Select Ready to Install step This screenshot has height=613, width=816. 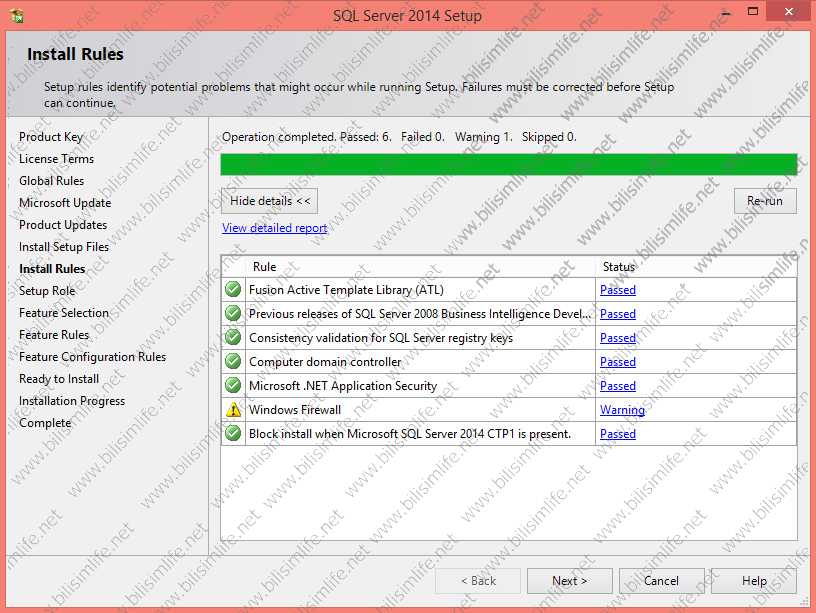59,379
